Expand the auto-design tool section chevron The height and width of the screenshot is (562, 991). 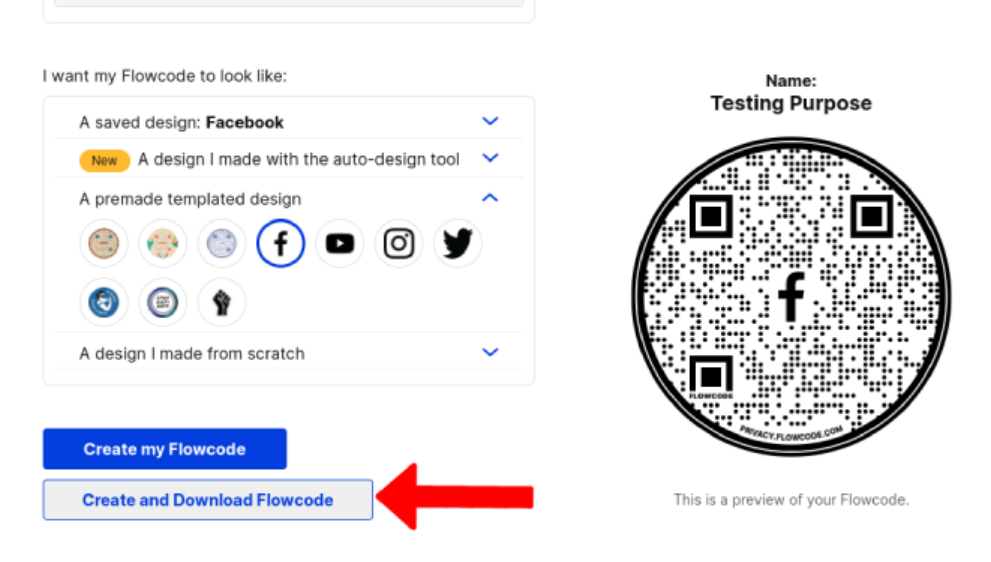(x=490, y=158)
